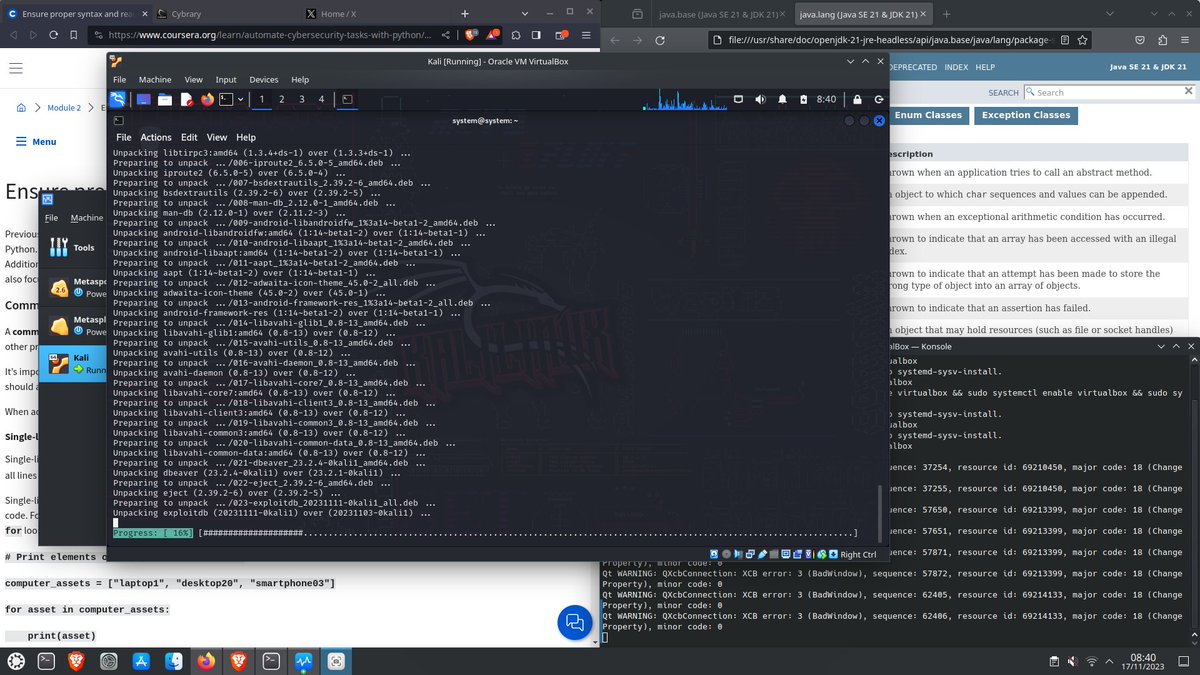Click HELP link in Java docs header
The image size is (1200, 675).
985,67
